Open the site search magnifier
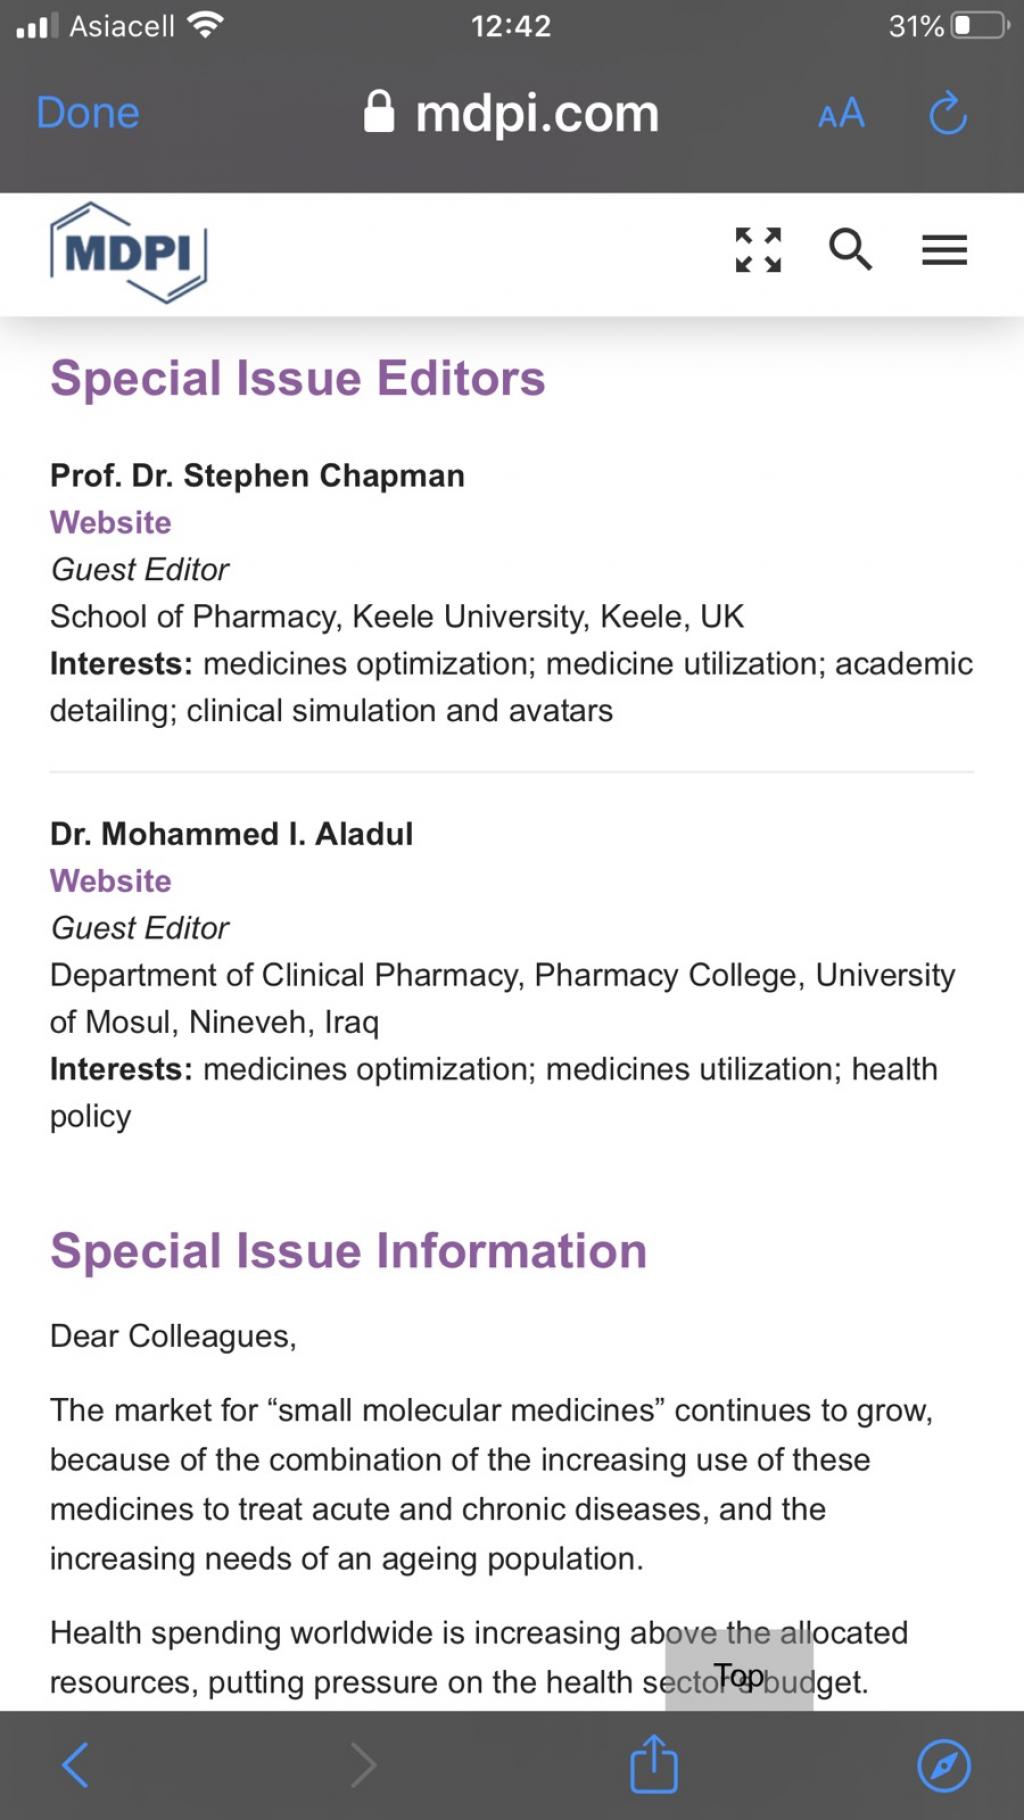 850,250
